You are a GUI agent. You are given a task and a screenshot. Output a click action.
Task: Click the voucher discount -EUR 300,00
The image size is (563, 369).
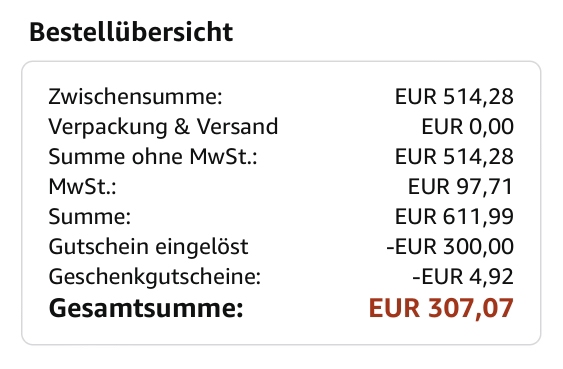tap(450, 247)
